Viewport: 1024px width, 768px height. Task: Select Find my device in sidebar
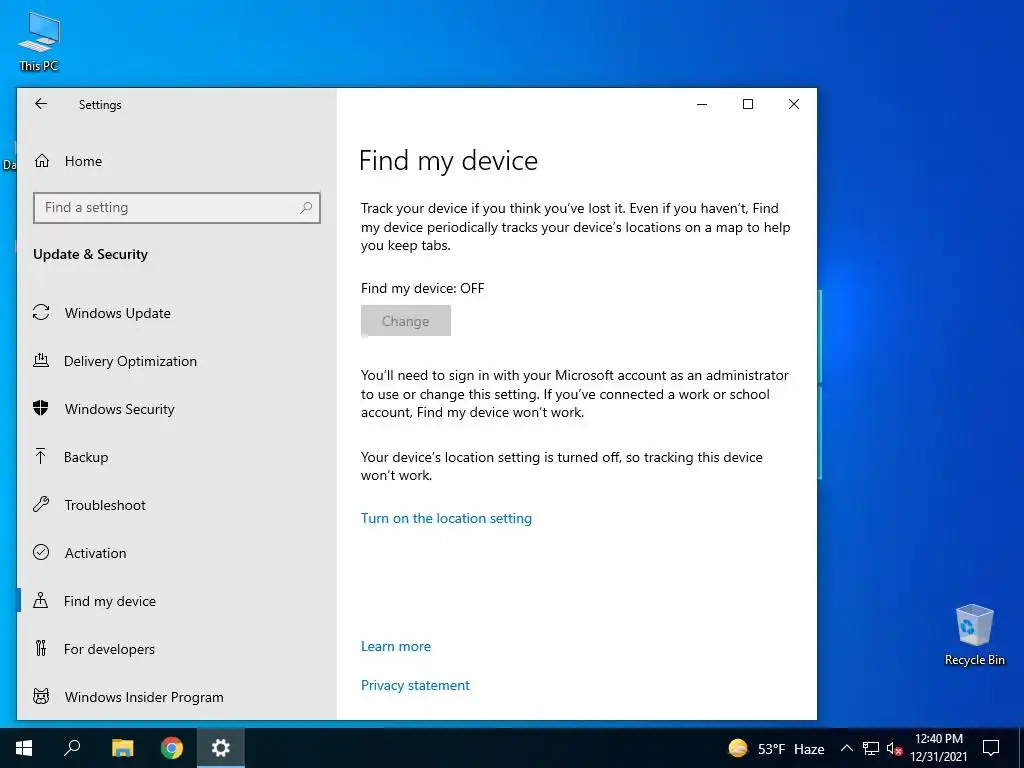click(176, 601)
